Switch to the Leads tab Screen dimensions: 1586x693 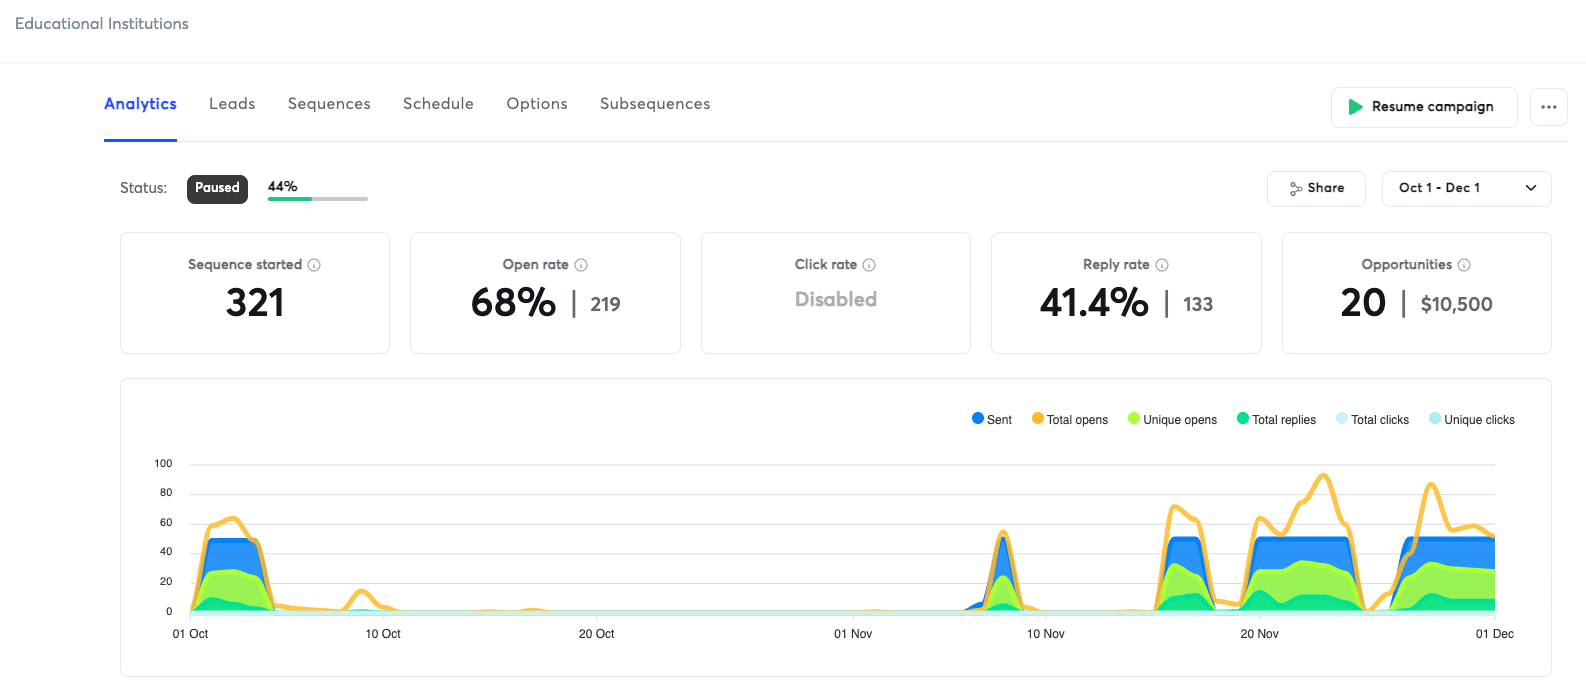click(x=232, y=104)
